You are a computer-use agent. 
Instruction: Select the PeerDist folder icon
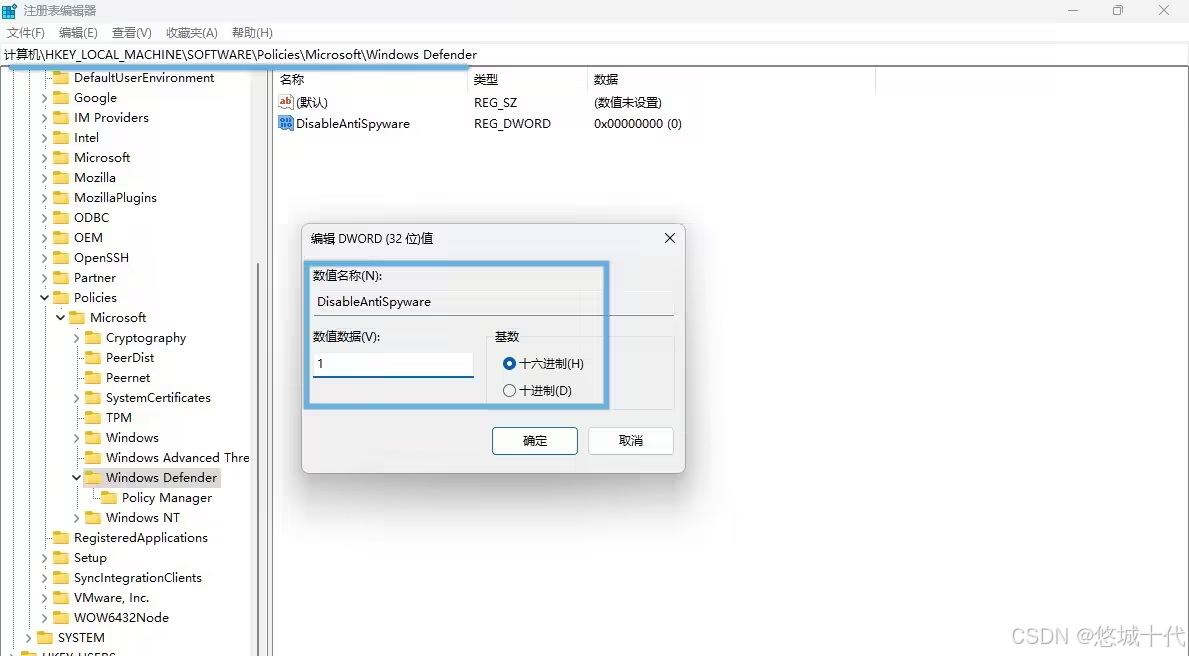pos(93,357)
